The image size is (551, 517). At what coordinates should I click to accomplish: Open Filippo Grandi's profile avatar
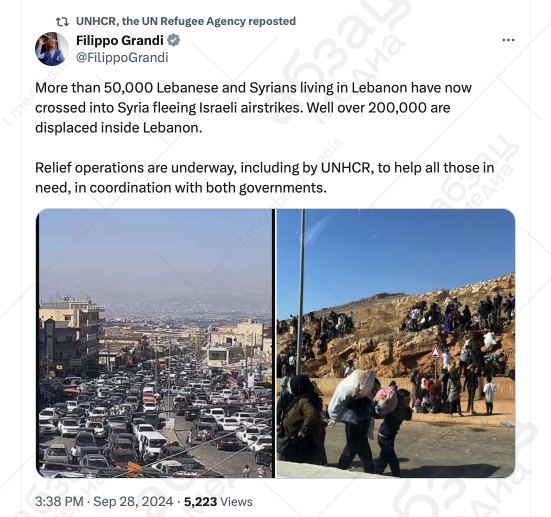click(x=52, y=49)
